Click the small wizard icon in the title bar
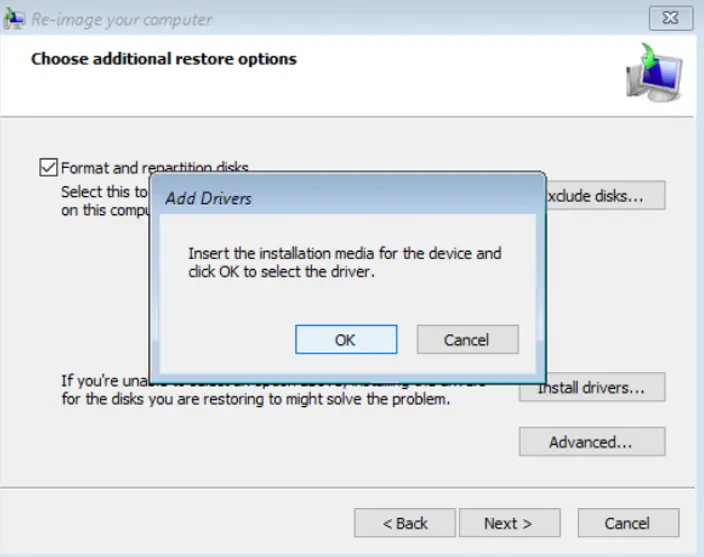 tap(17, 19)
